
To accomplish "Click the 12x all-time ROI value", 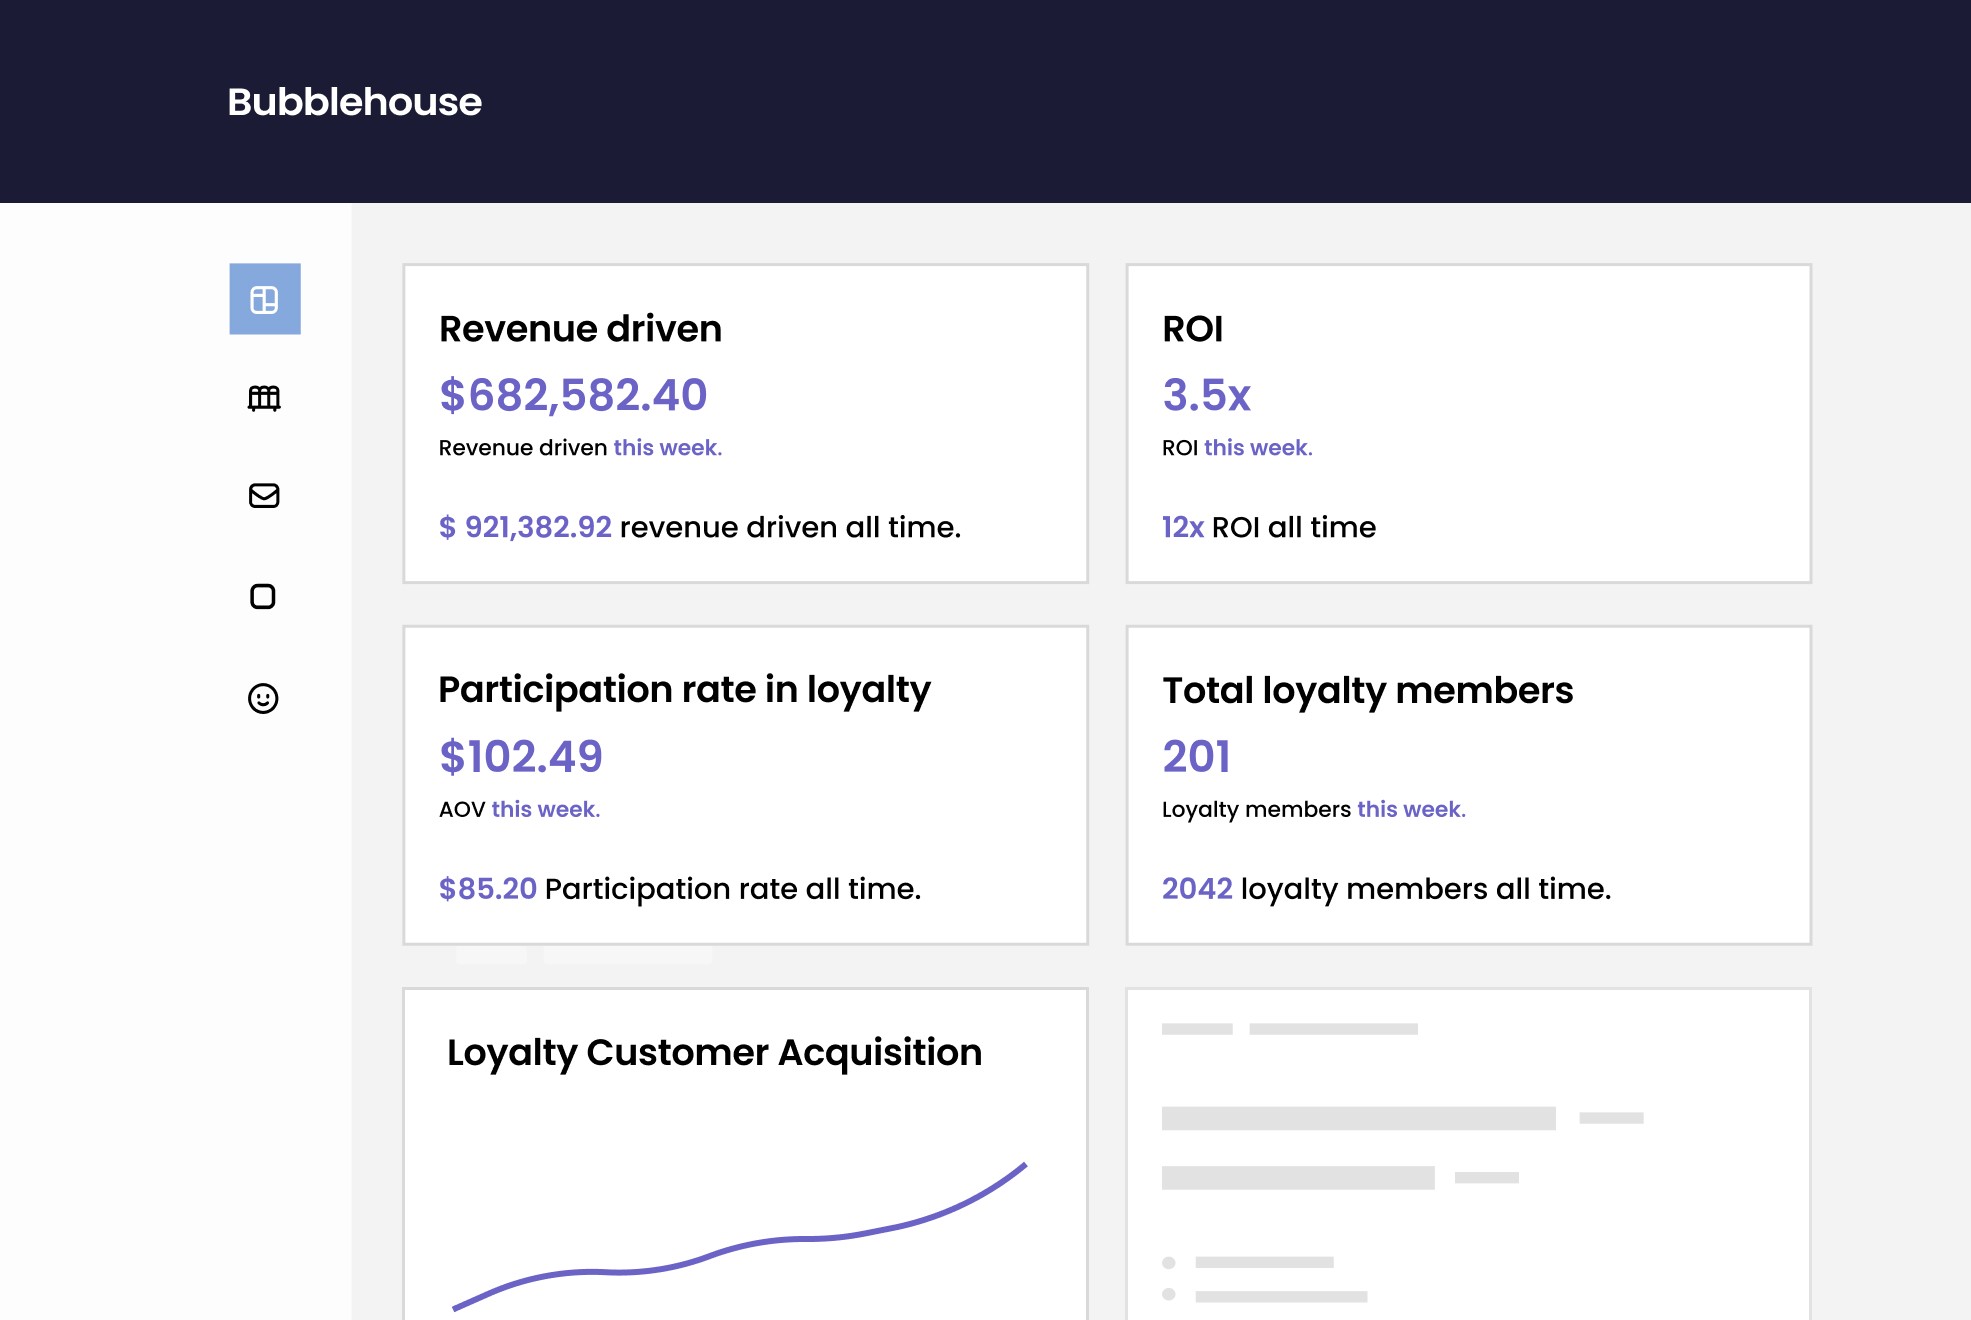I will (1182, 527).
